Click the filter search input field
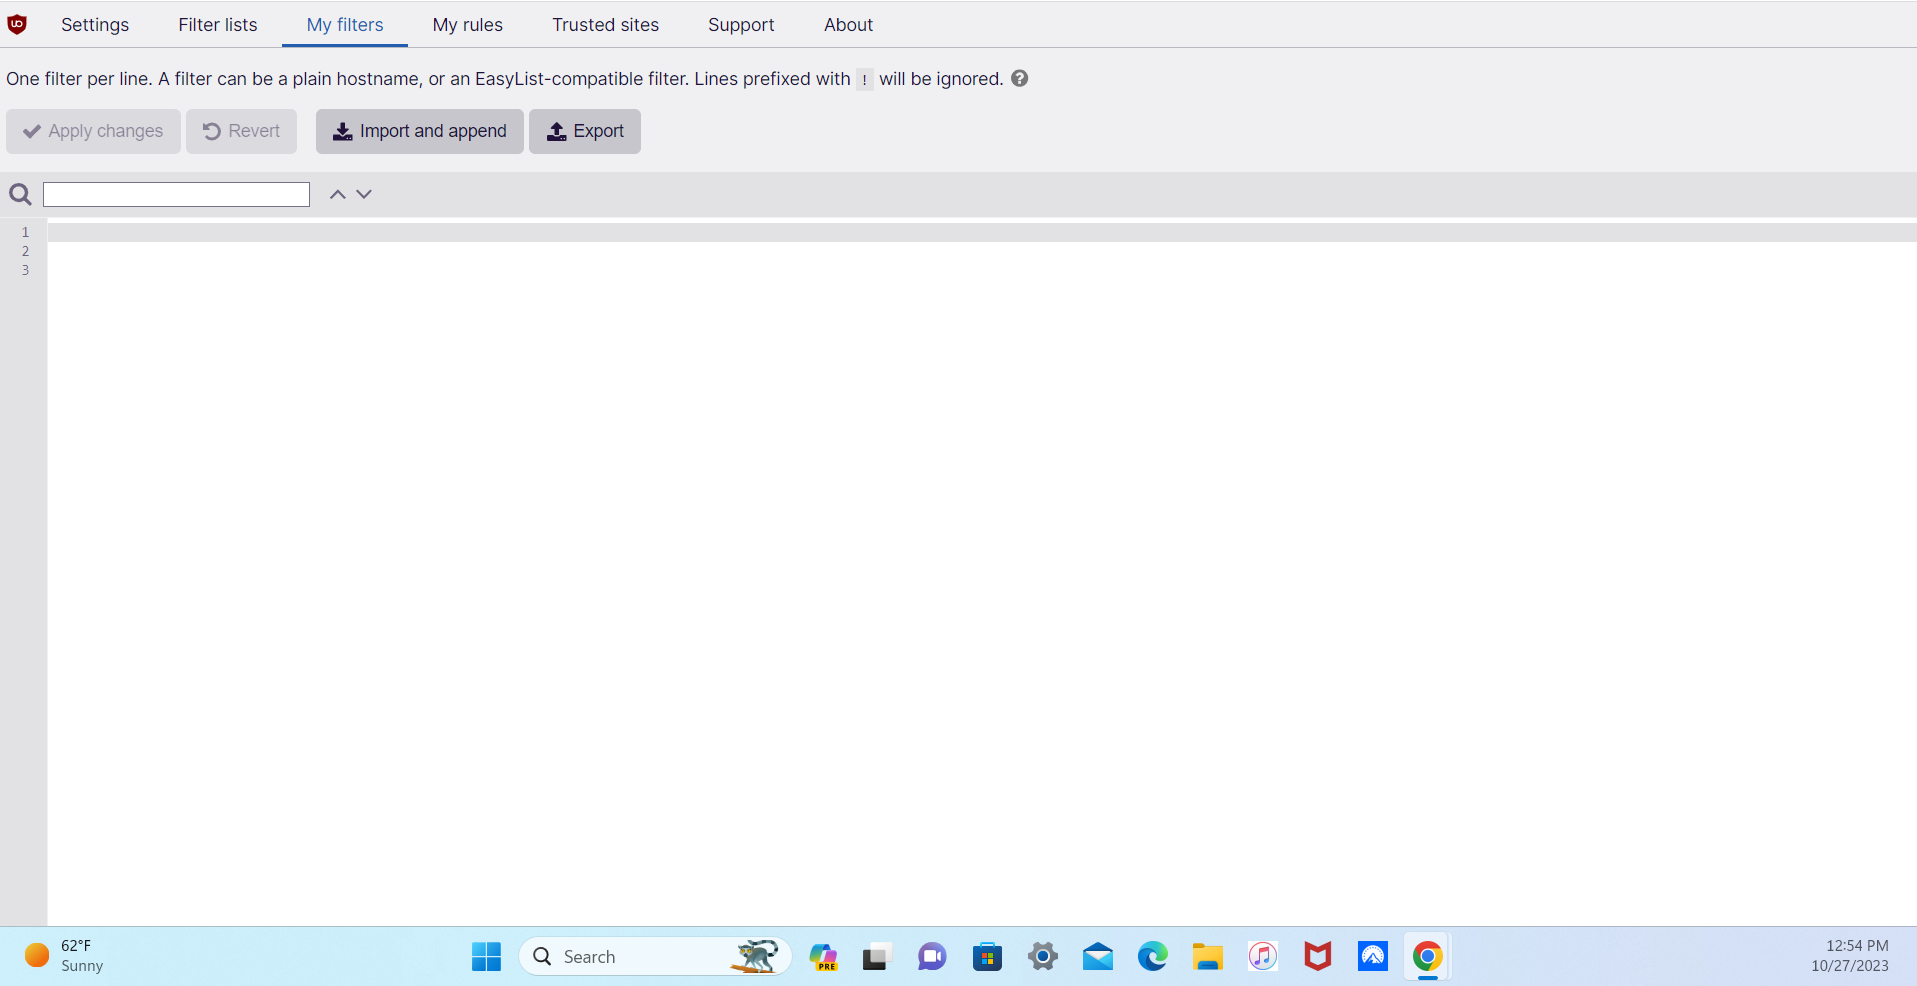Screen dimensions: 1917x986 pyautogui.click(x=176, y=194)
